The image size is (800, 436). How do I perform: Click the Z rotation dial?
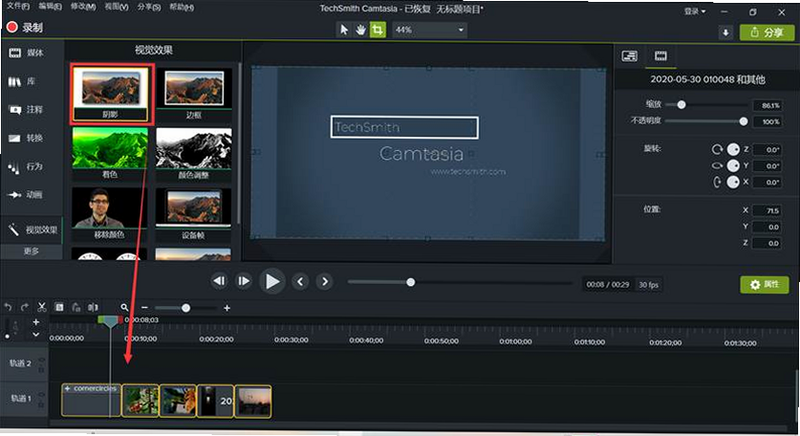[x=733, y=149]
